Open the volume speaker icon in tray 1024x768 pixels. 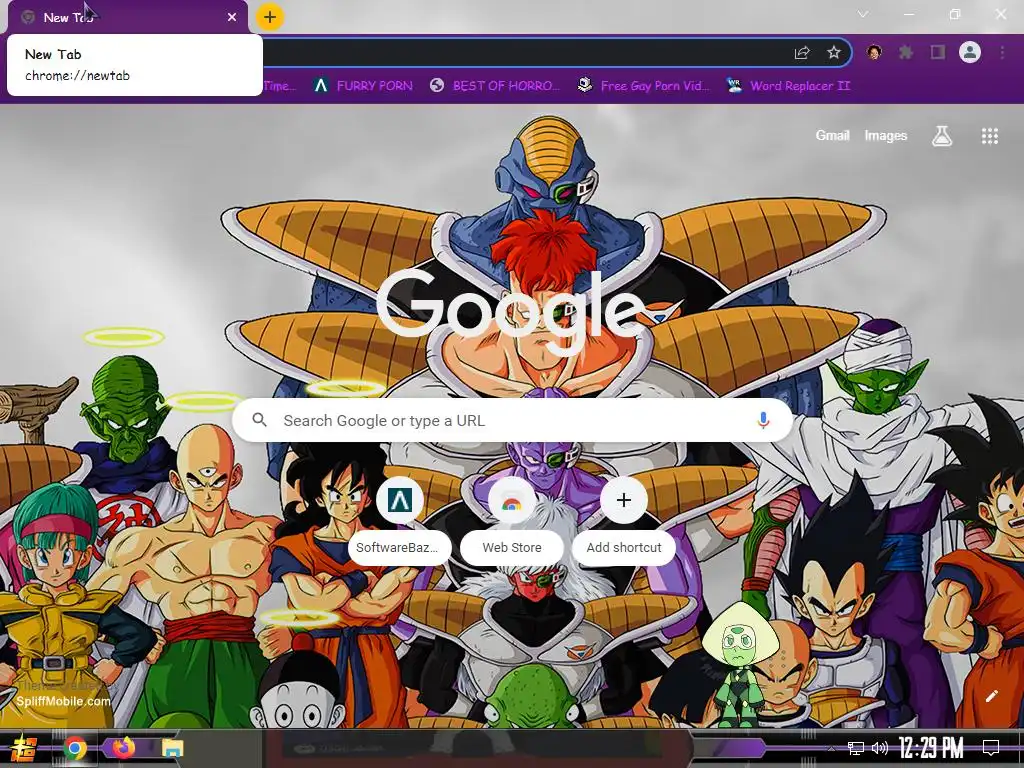tap(880, 748)
